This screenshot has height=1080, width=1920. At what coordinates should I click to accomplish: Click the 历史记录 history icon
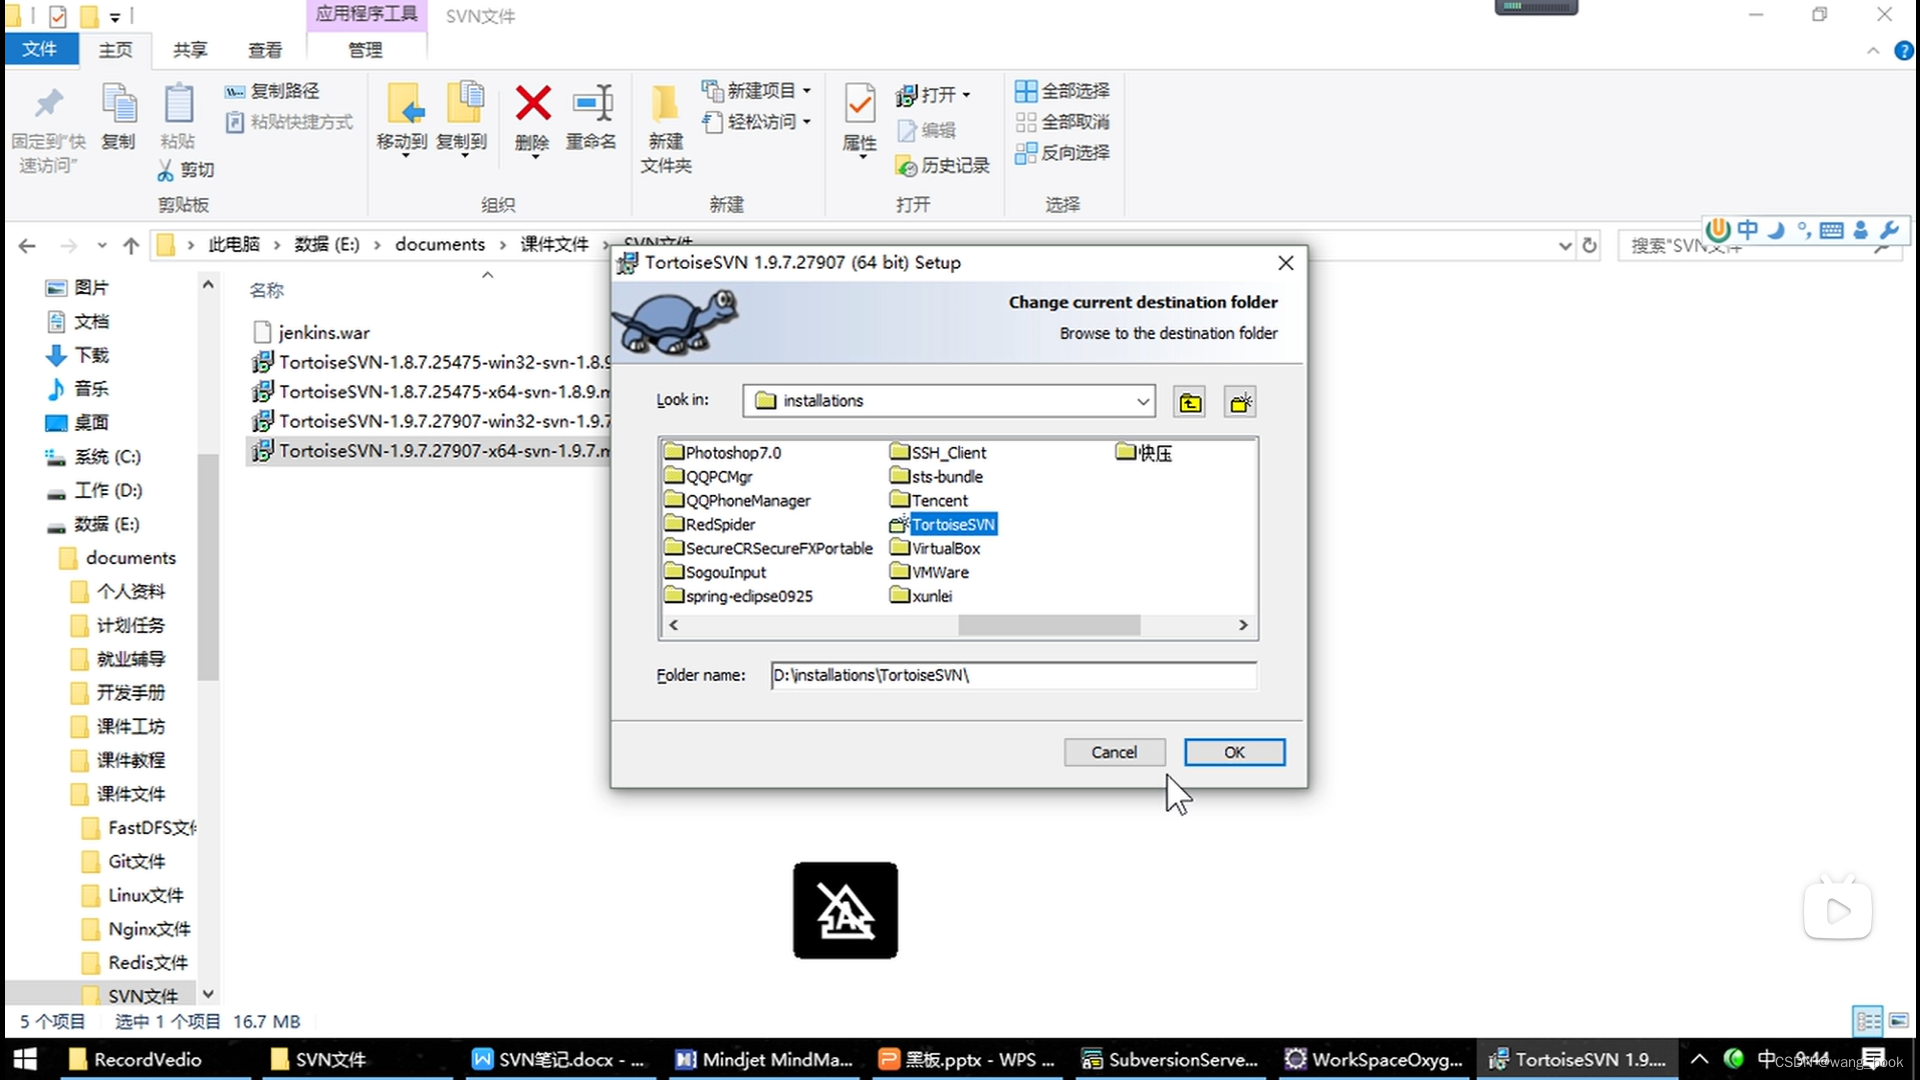click(x=906, y=165)
